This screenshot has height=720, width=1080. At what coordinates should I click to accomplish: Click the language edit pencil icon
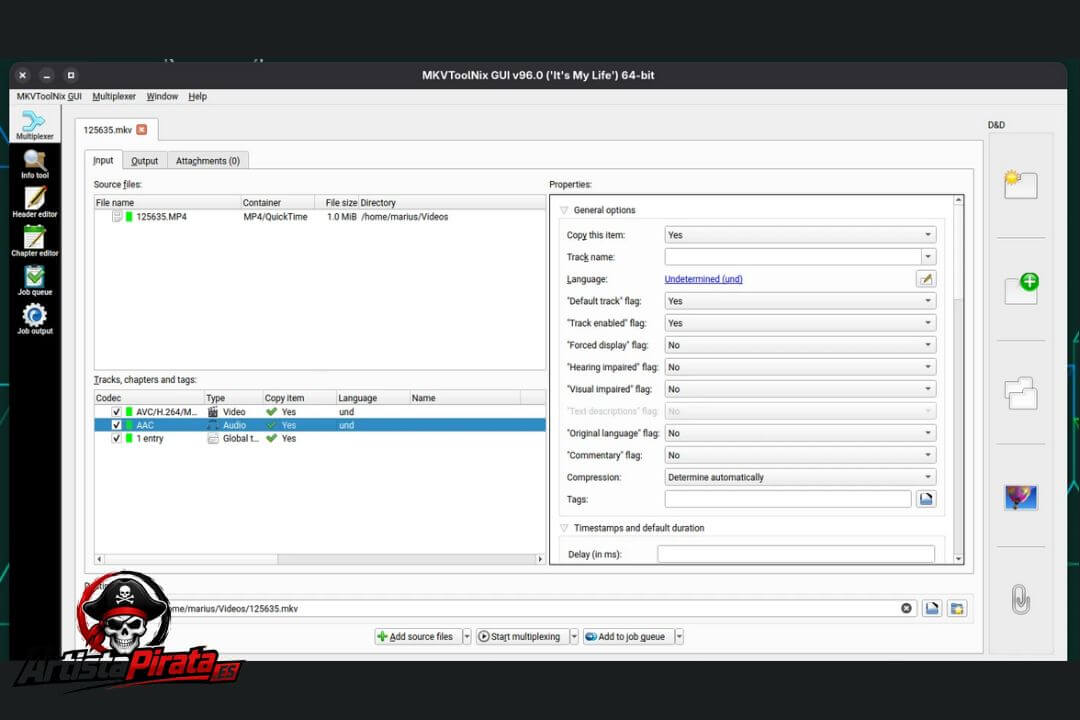926,279
